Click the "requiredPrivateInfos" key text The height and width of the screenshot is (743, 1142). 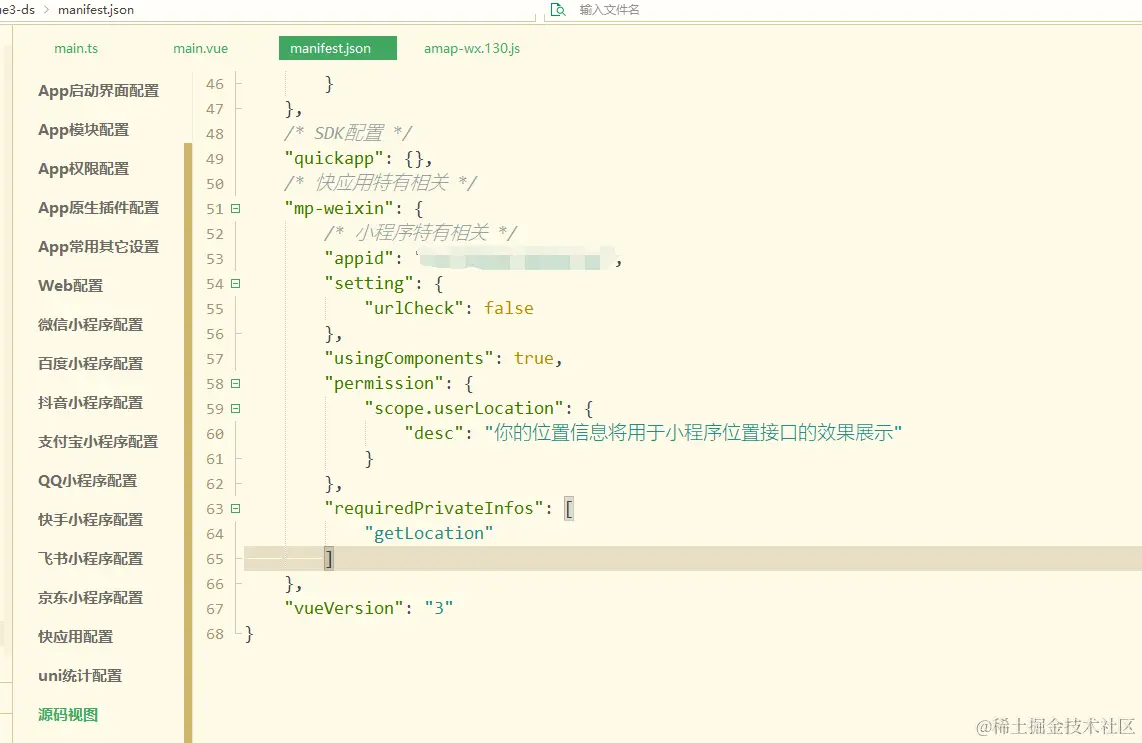pos(433,508)
